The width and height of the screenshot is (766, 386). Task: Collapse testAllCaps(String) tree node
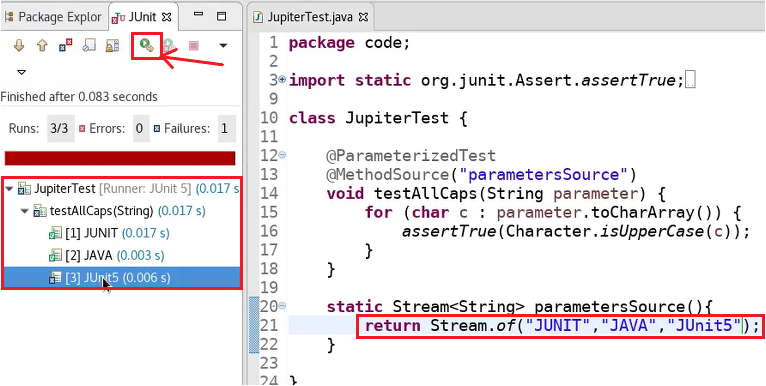point(24,211)
